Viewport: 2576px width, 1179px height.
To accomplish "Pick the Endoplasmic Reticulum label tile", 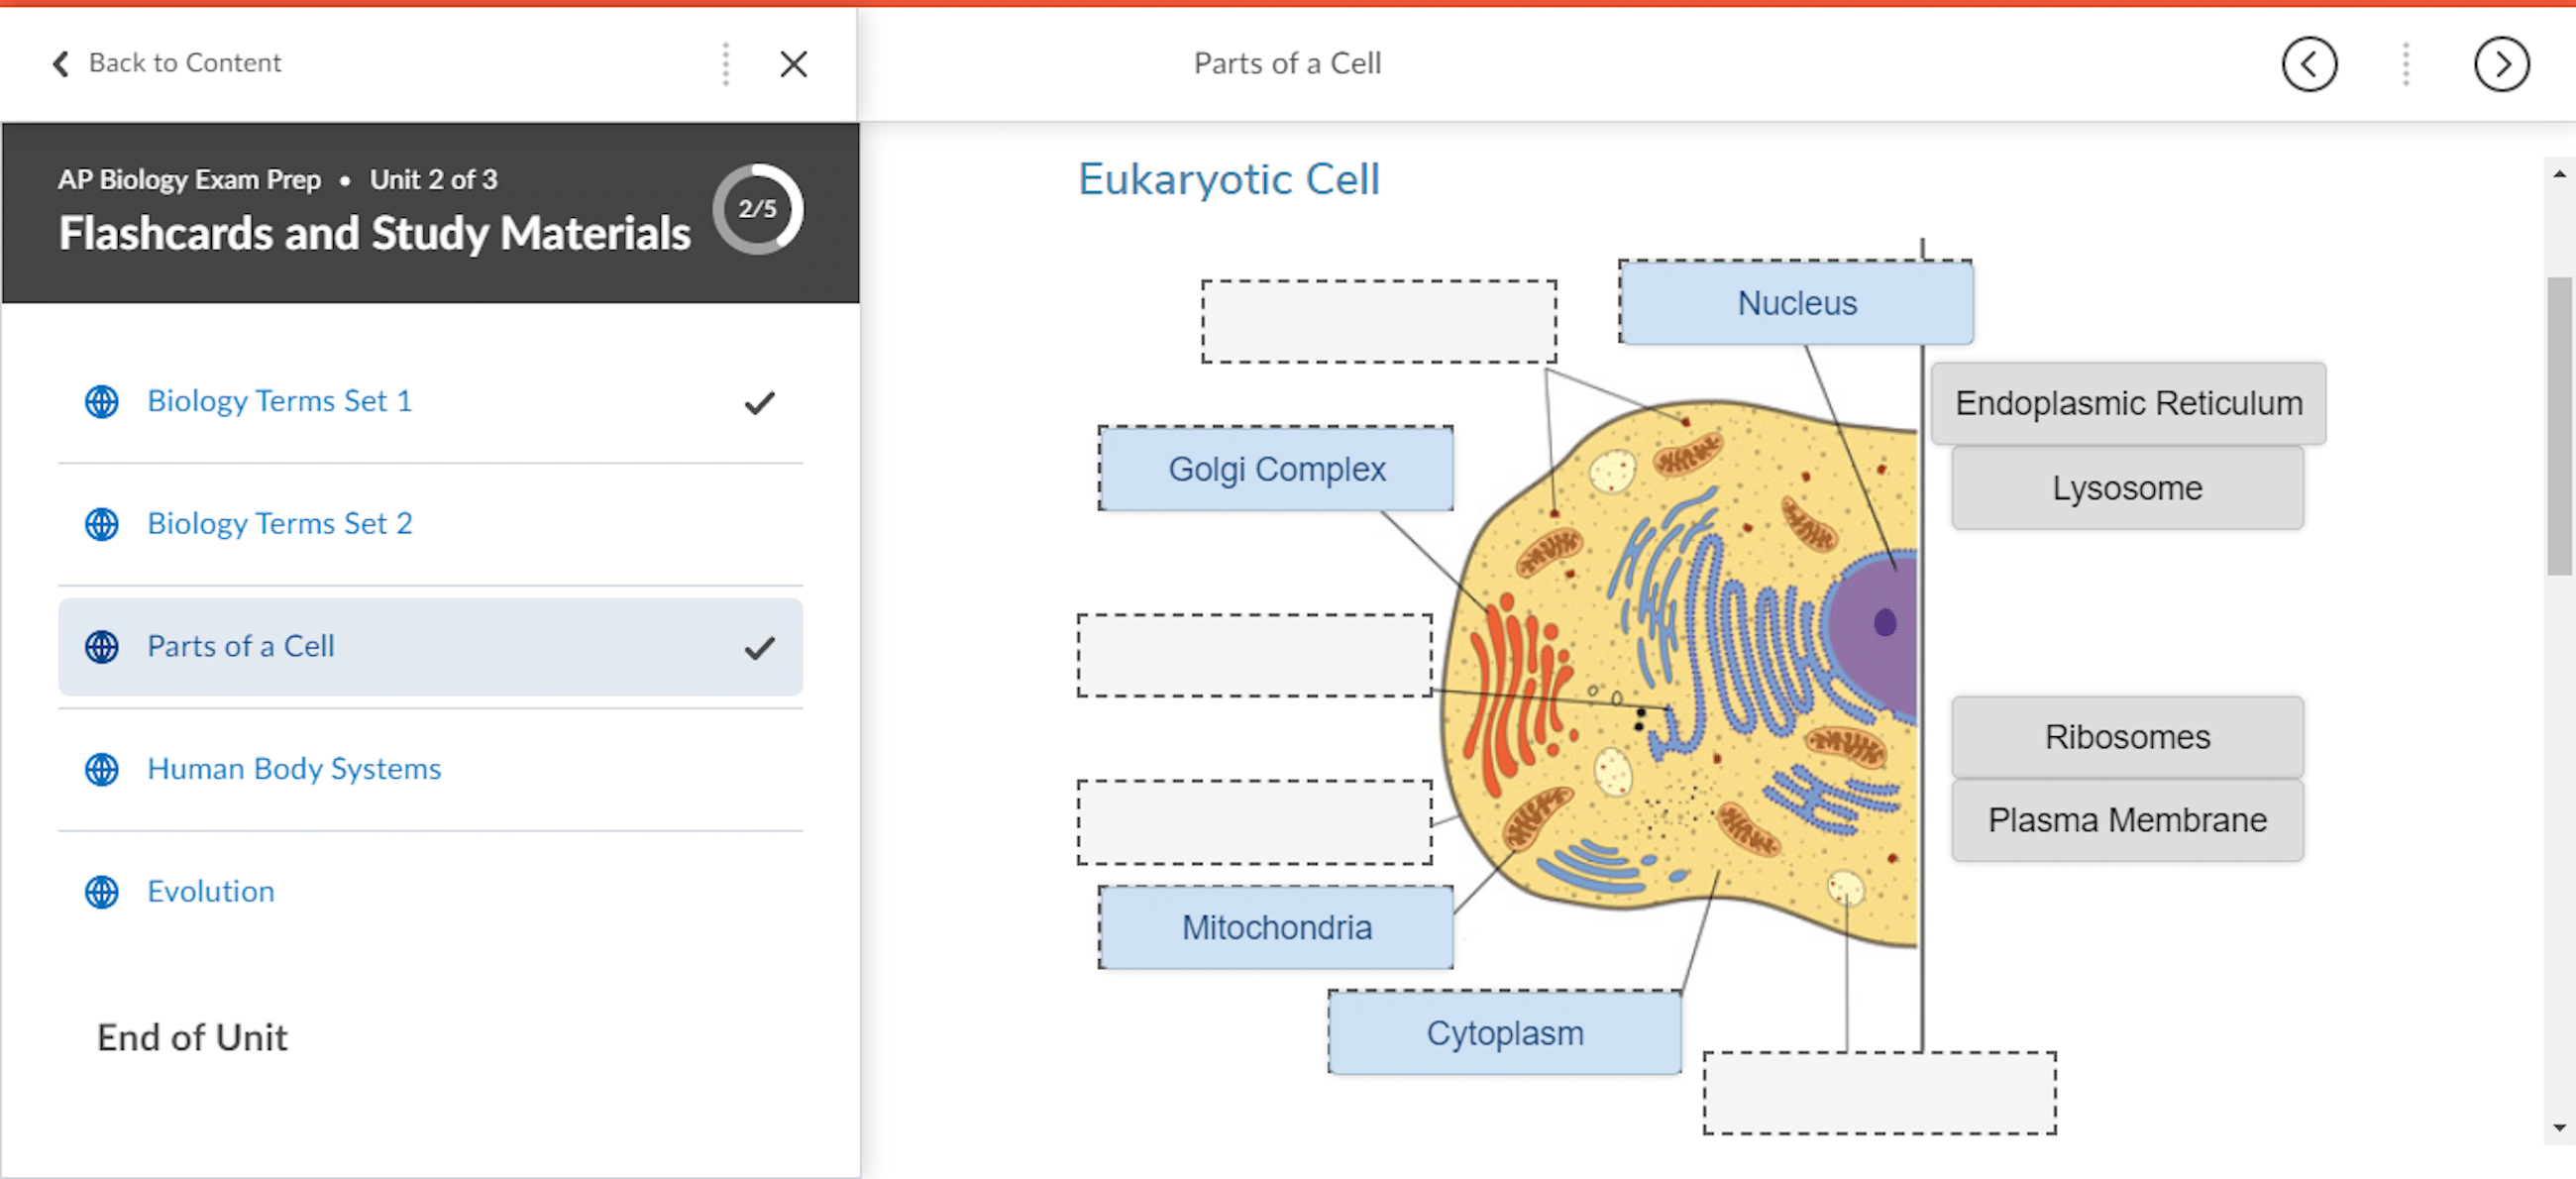I will click(2127, 403).
